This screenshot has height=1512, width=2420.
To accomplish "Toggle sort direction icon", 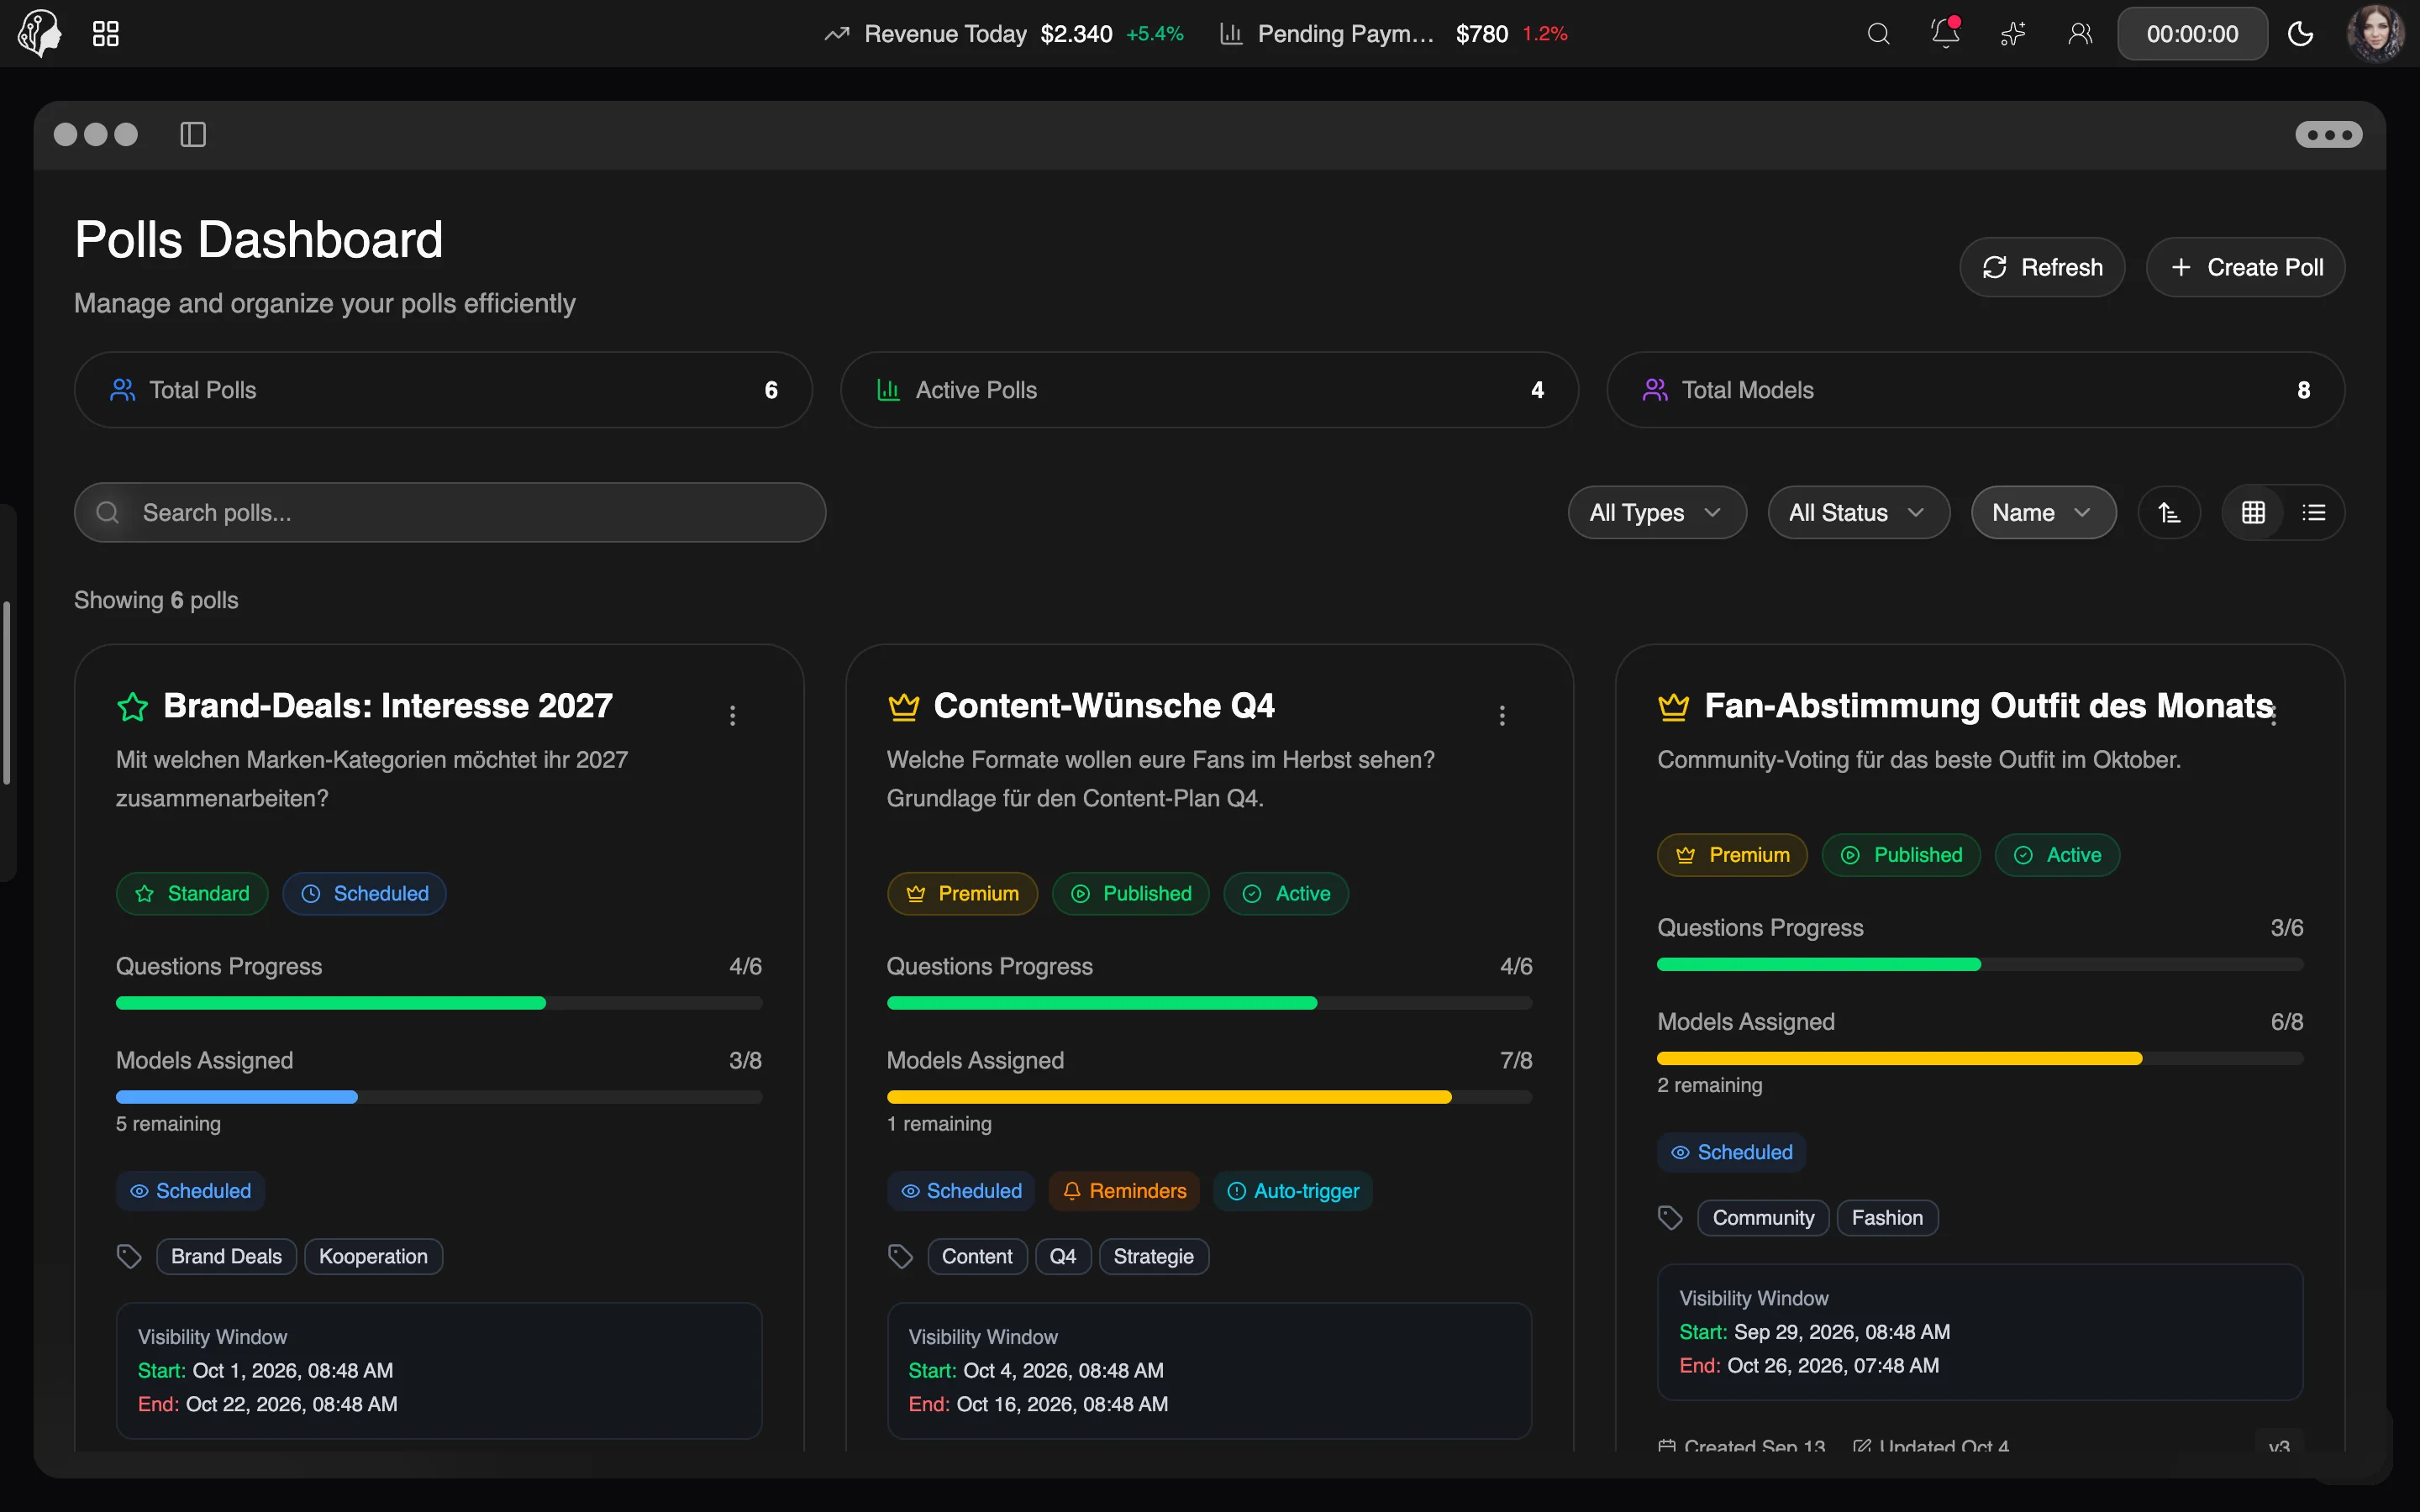I will 2169,513.
